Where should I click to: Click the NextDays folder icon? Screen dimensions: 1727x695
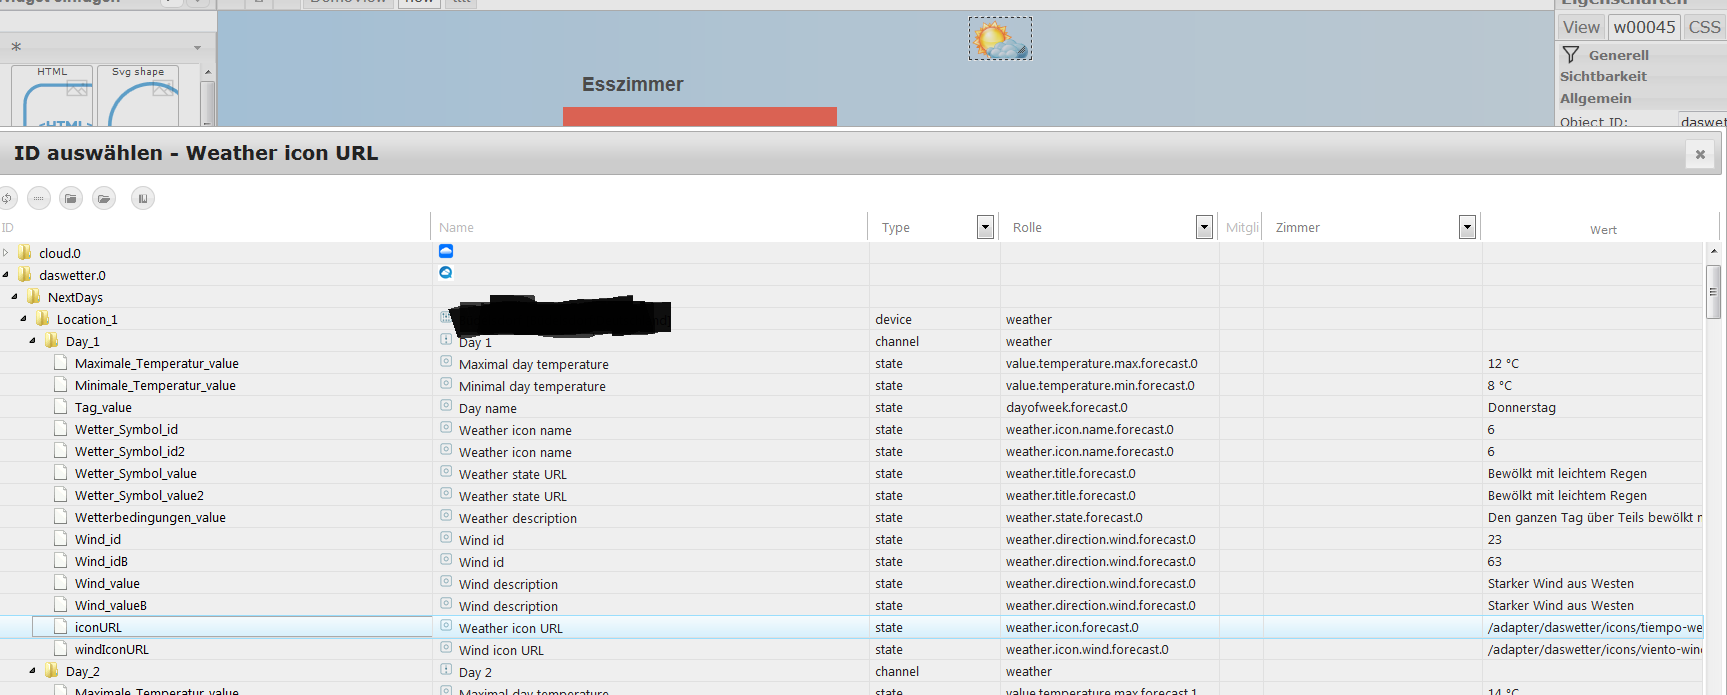[x=34, y=297]
